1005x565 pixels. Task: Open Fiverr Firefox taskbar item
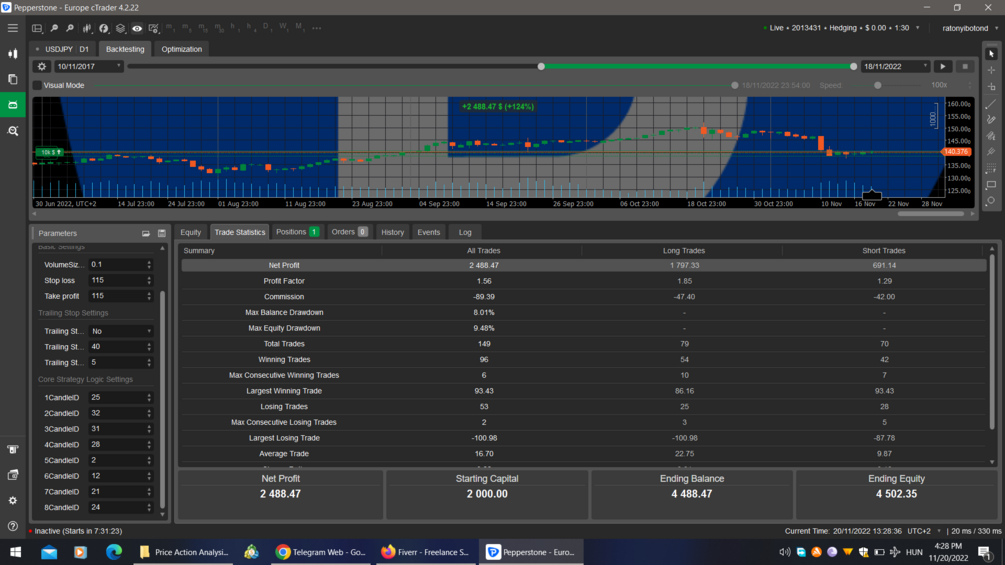(425, 552)
